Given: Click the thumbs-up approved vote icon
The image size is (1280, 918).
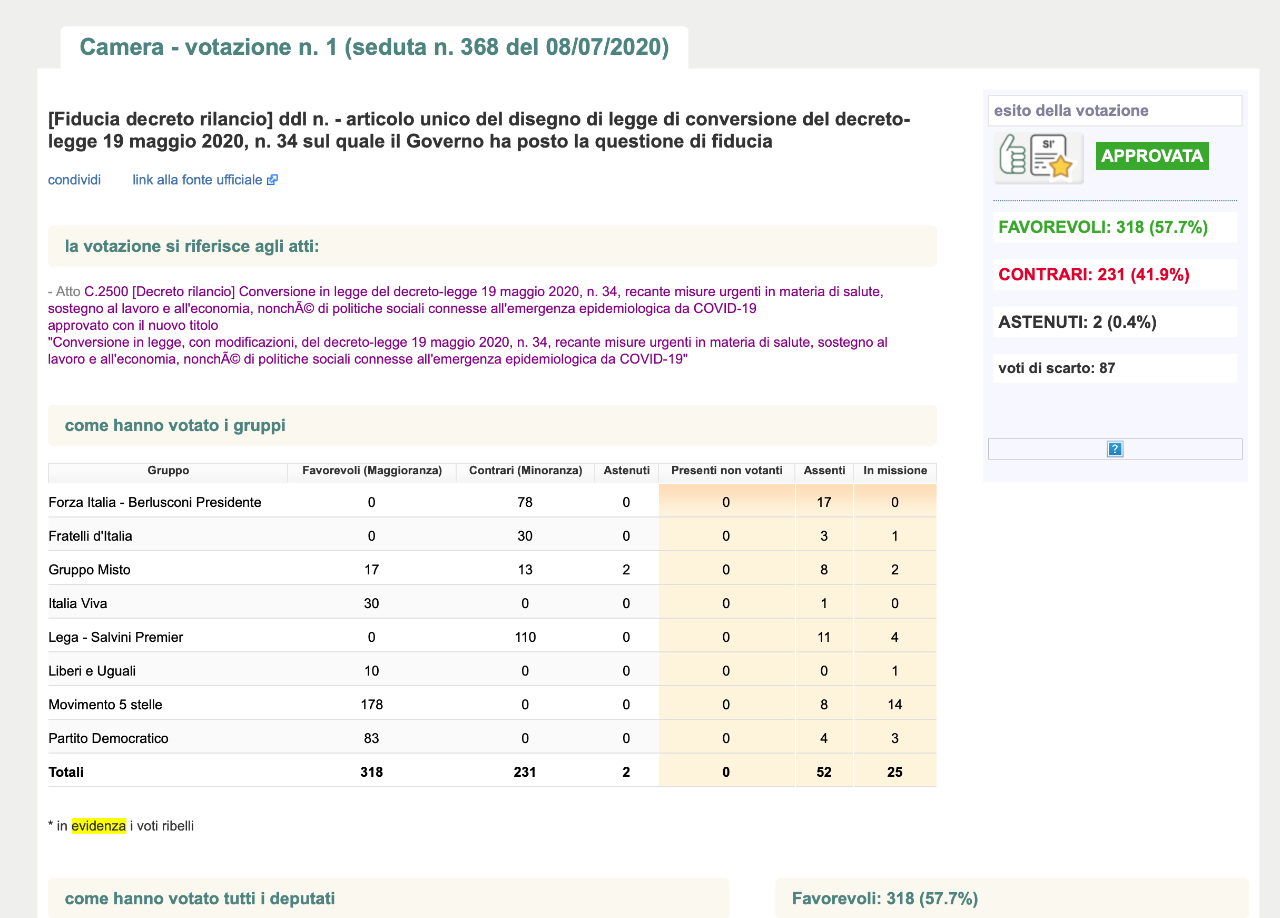Looking at the screenshot, I should coord(1038,158).
